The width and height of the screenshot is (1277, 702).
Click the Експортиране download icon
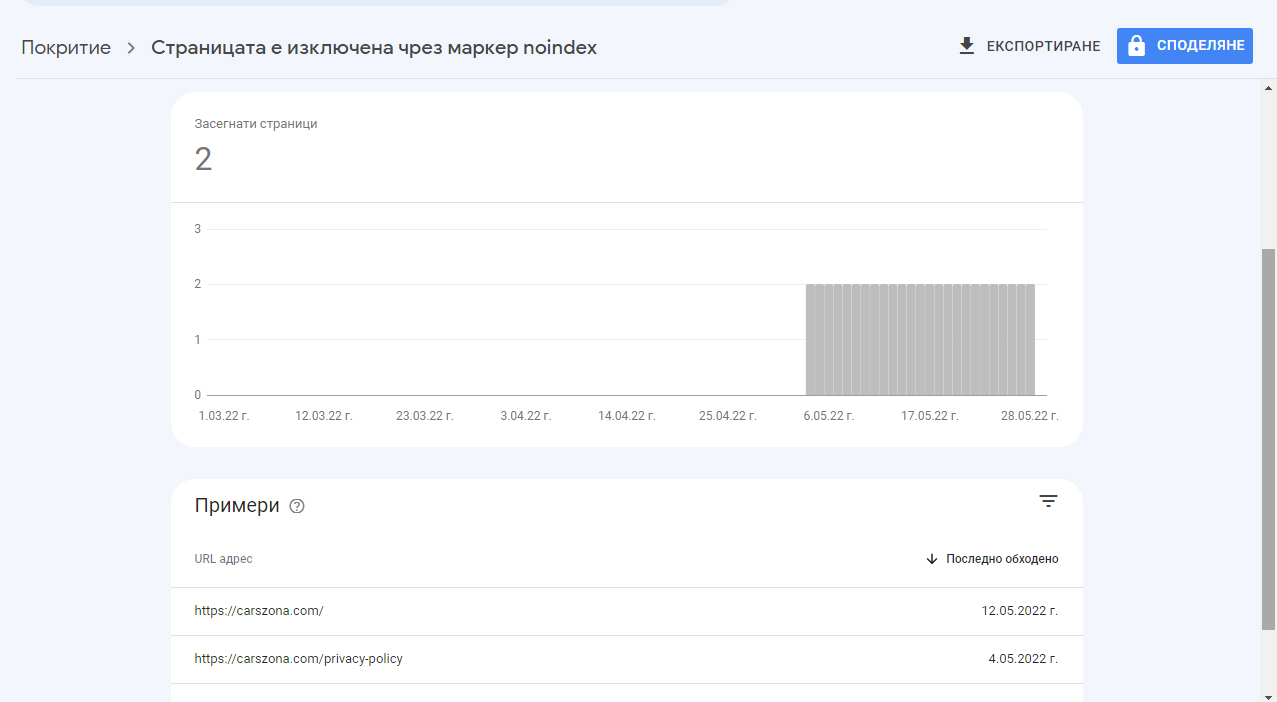967,46
